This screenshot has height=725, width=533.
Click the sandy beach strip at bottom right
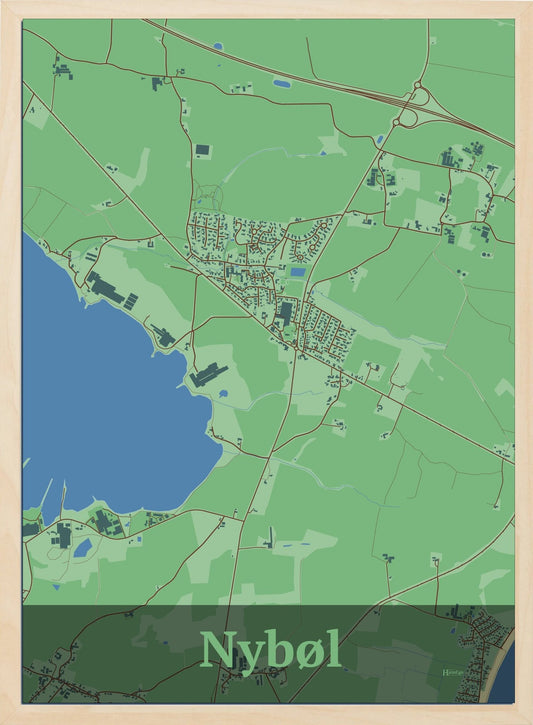(x=496, y=666)
